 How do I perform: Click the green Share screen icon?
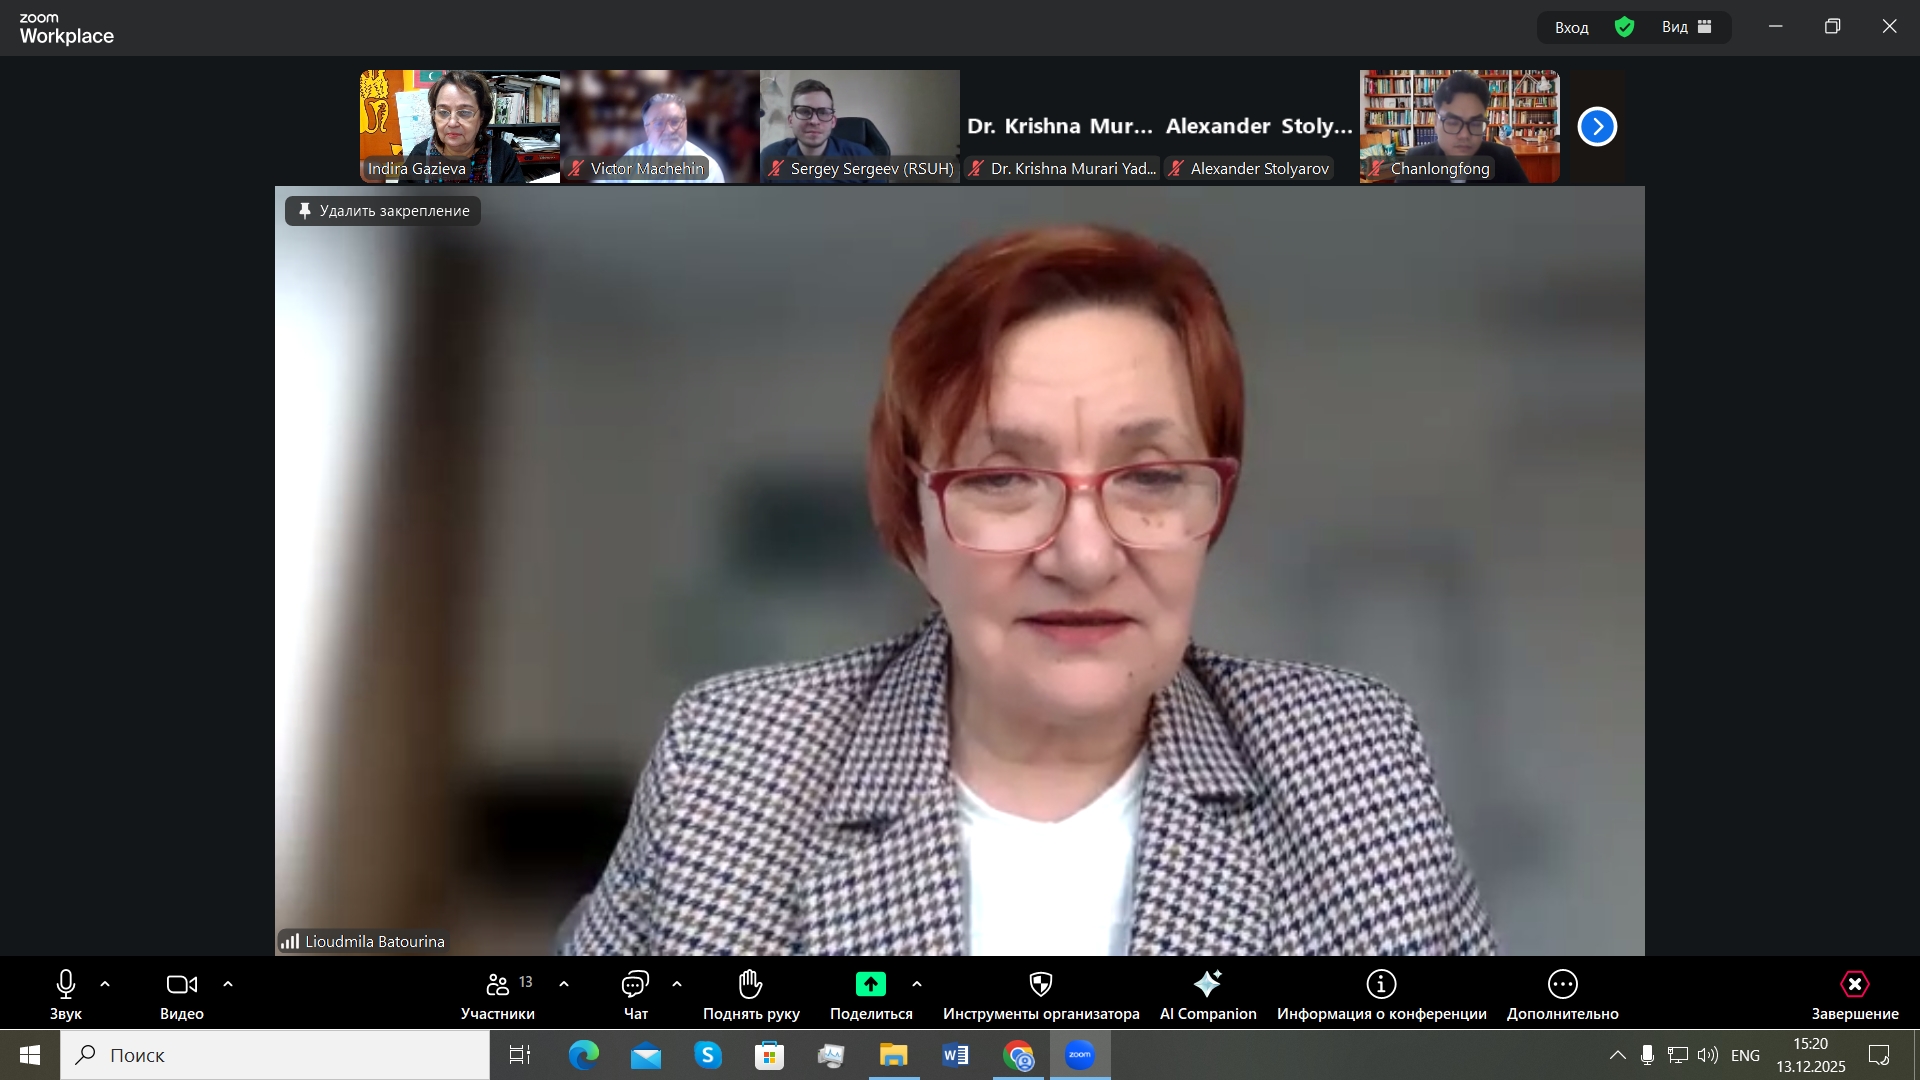(871, 985)
